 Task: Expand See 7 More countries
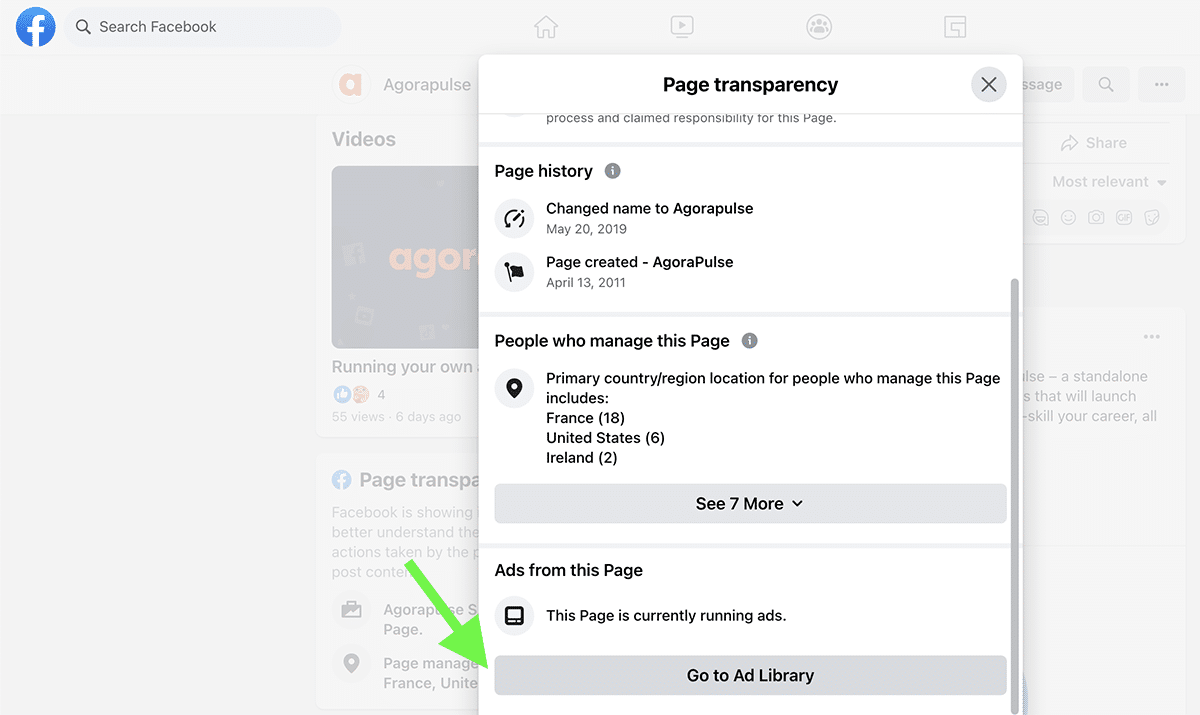point(750,504)
